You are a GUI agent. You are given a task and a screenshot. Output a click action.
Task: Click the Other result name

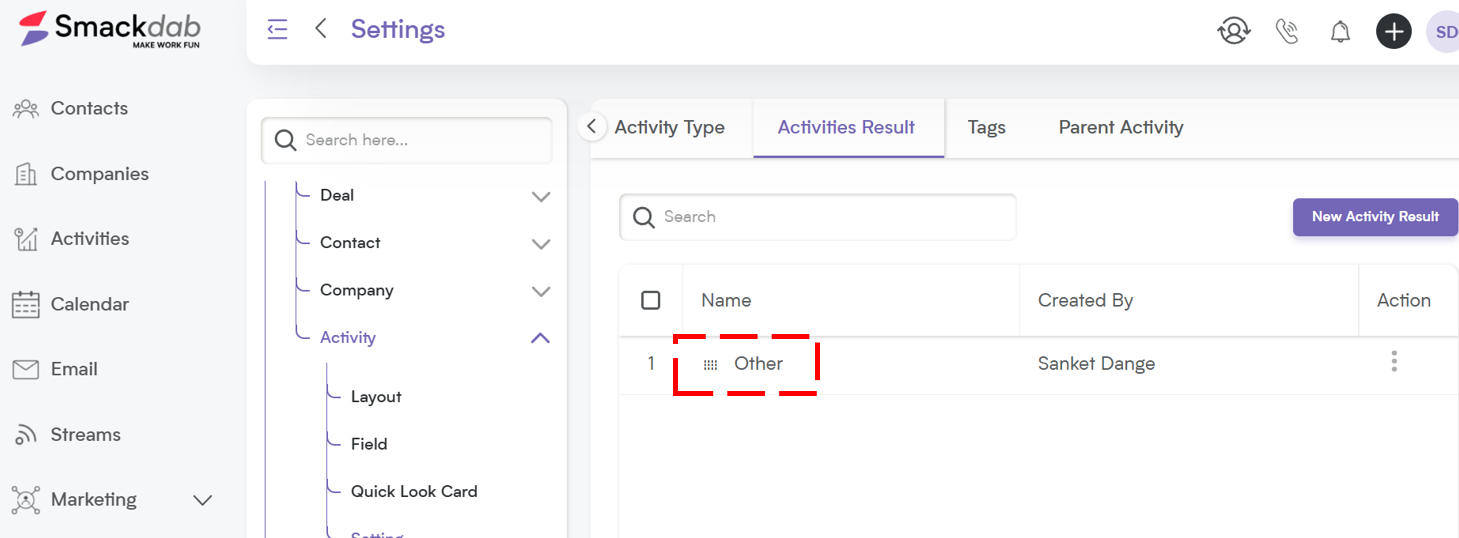coord(758,364)
